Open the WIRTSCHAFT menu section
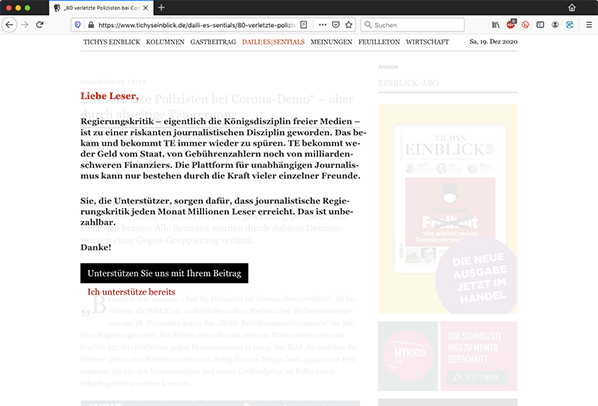 (x=427, y=42)
